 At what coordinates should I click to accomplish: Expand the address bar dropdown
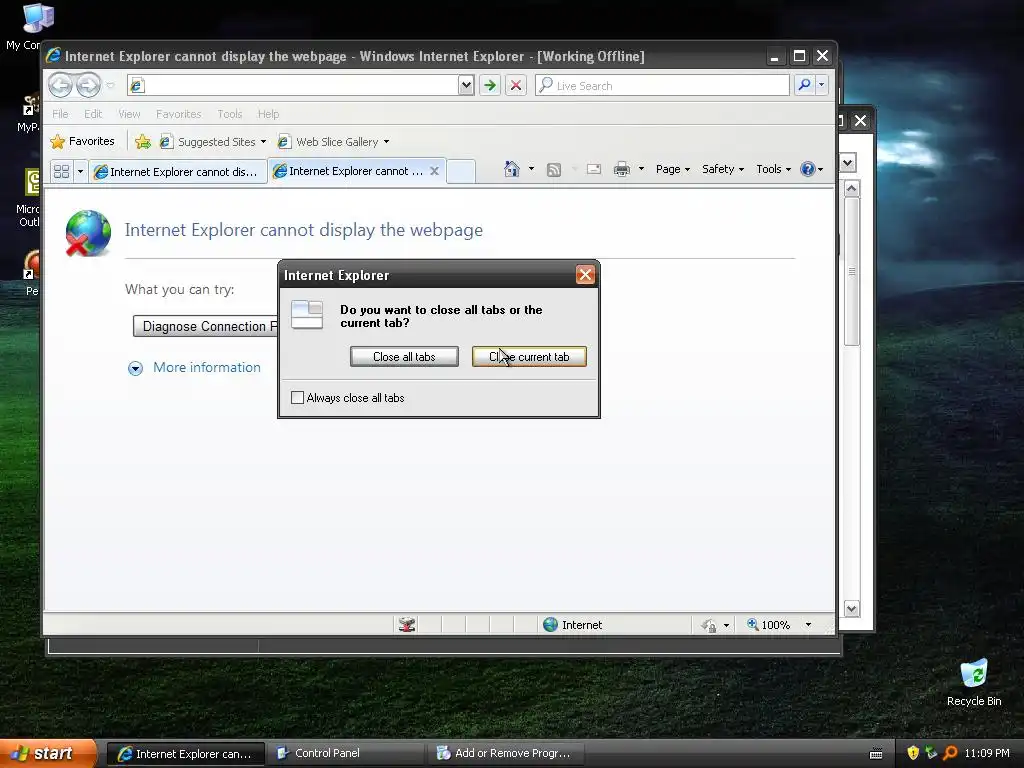[x=466, y=85]
